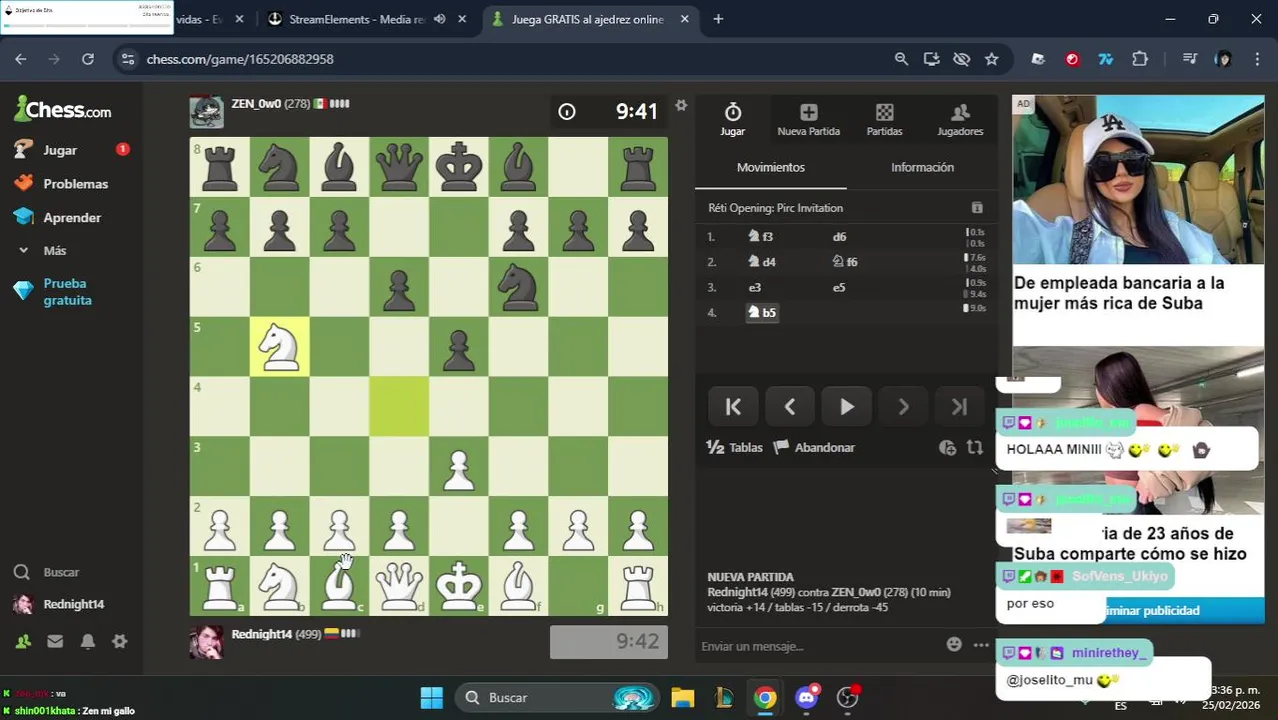Click the sidebar Buscar search
The width and height of the screenshot is (1278, 720).
pos(60,572)
